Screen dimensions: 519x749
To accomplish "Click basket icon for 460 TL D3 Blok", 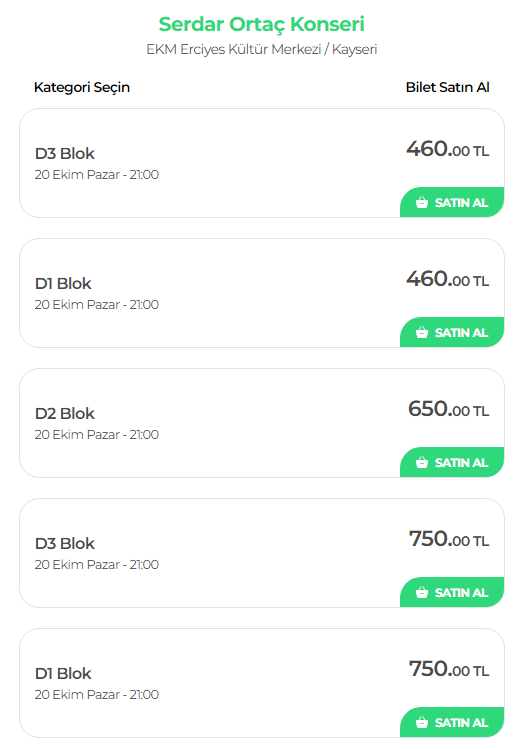I will point(422,203).
